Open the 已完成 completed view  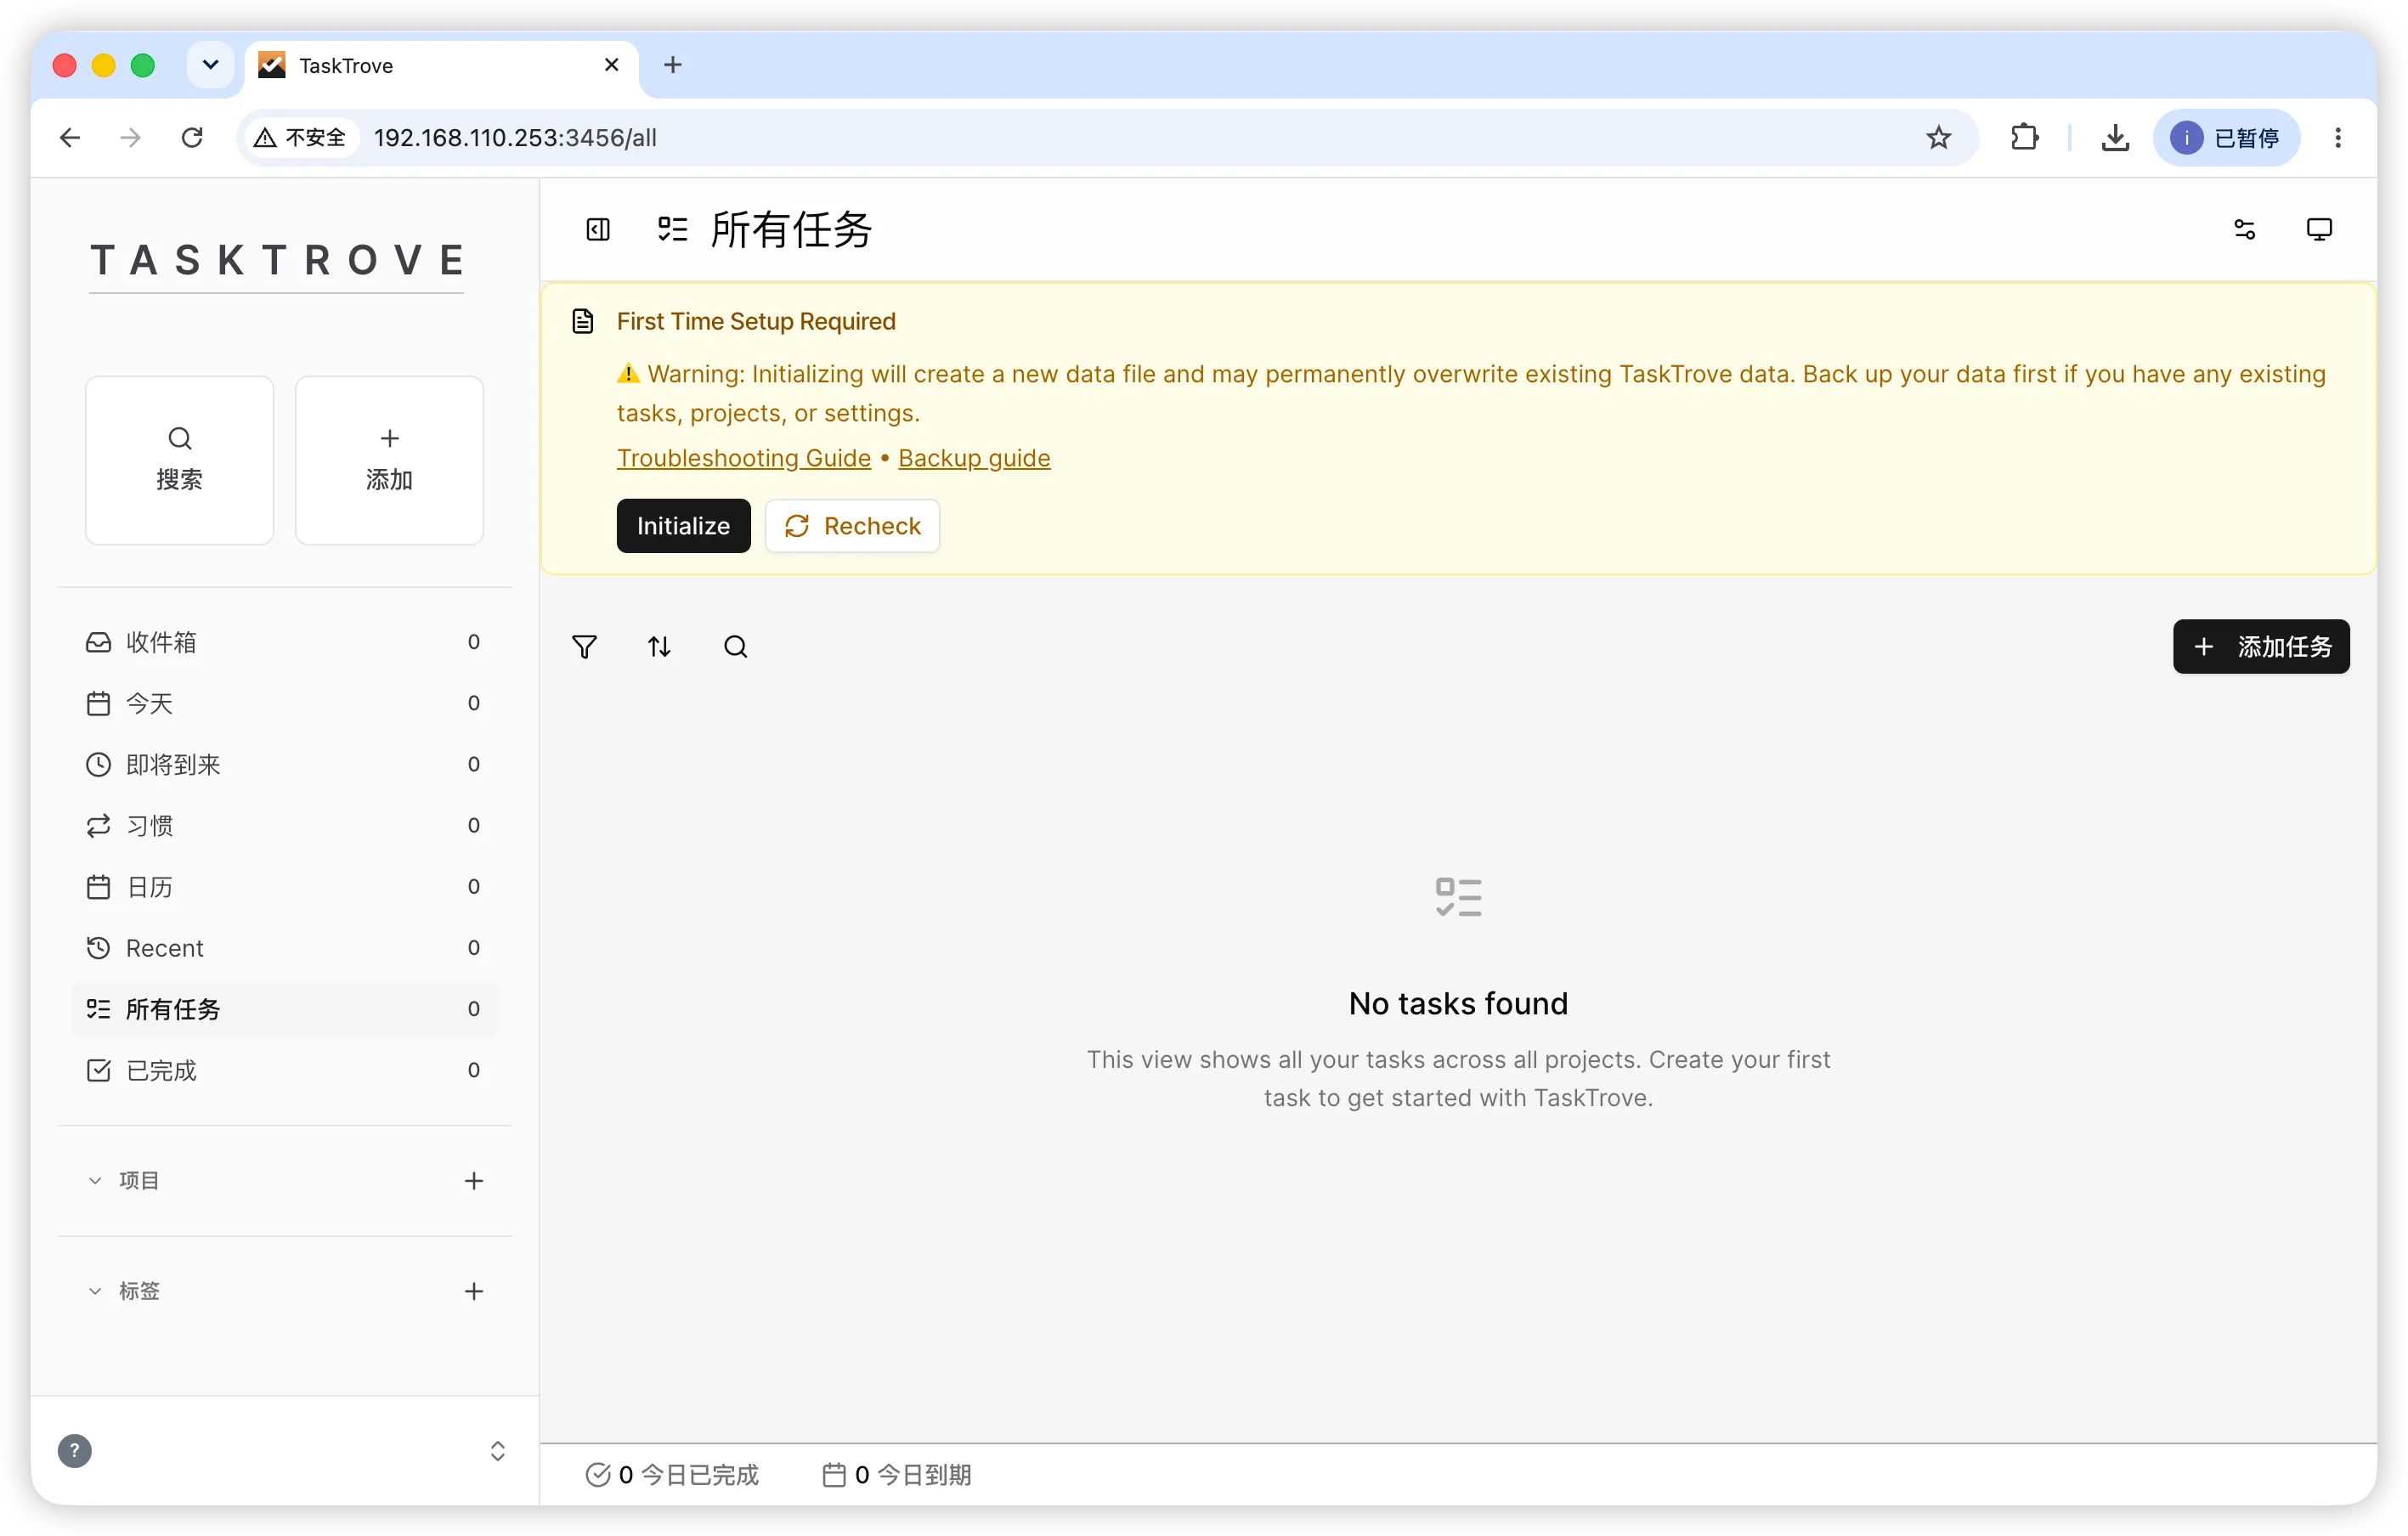coord(284,1070)
